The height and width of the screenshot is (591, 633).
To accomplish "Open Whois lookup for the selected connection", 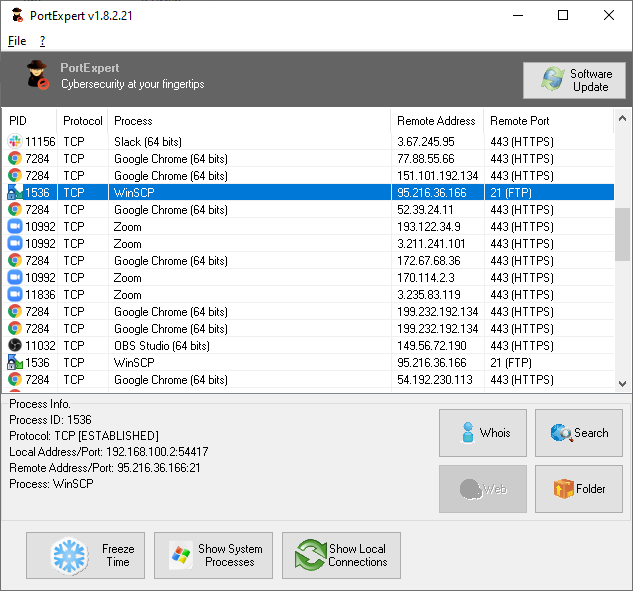I will (x=483, y=433).
